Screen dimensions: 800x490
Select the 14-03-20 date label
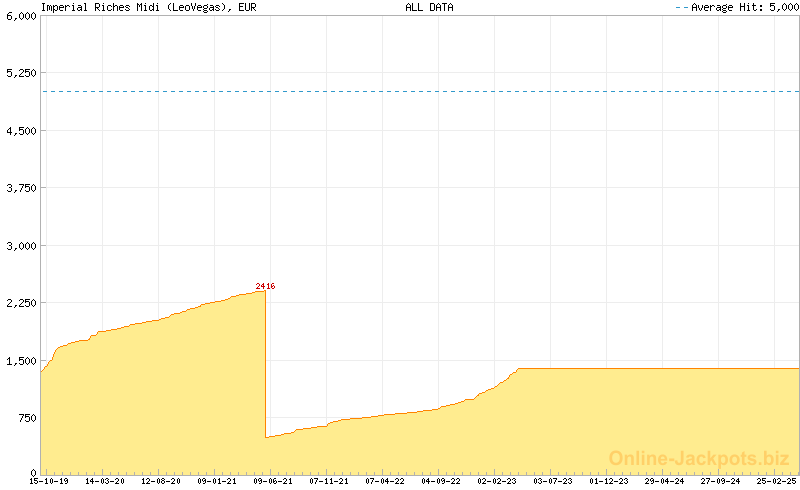click(105, 481)
